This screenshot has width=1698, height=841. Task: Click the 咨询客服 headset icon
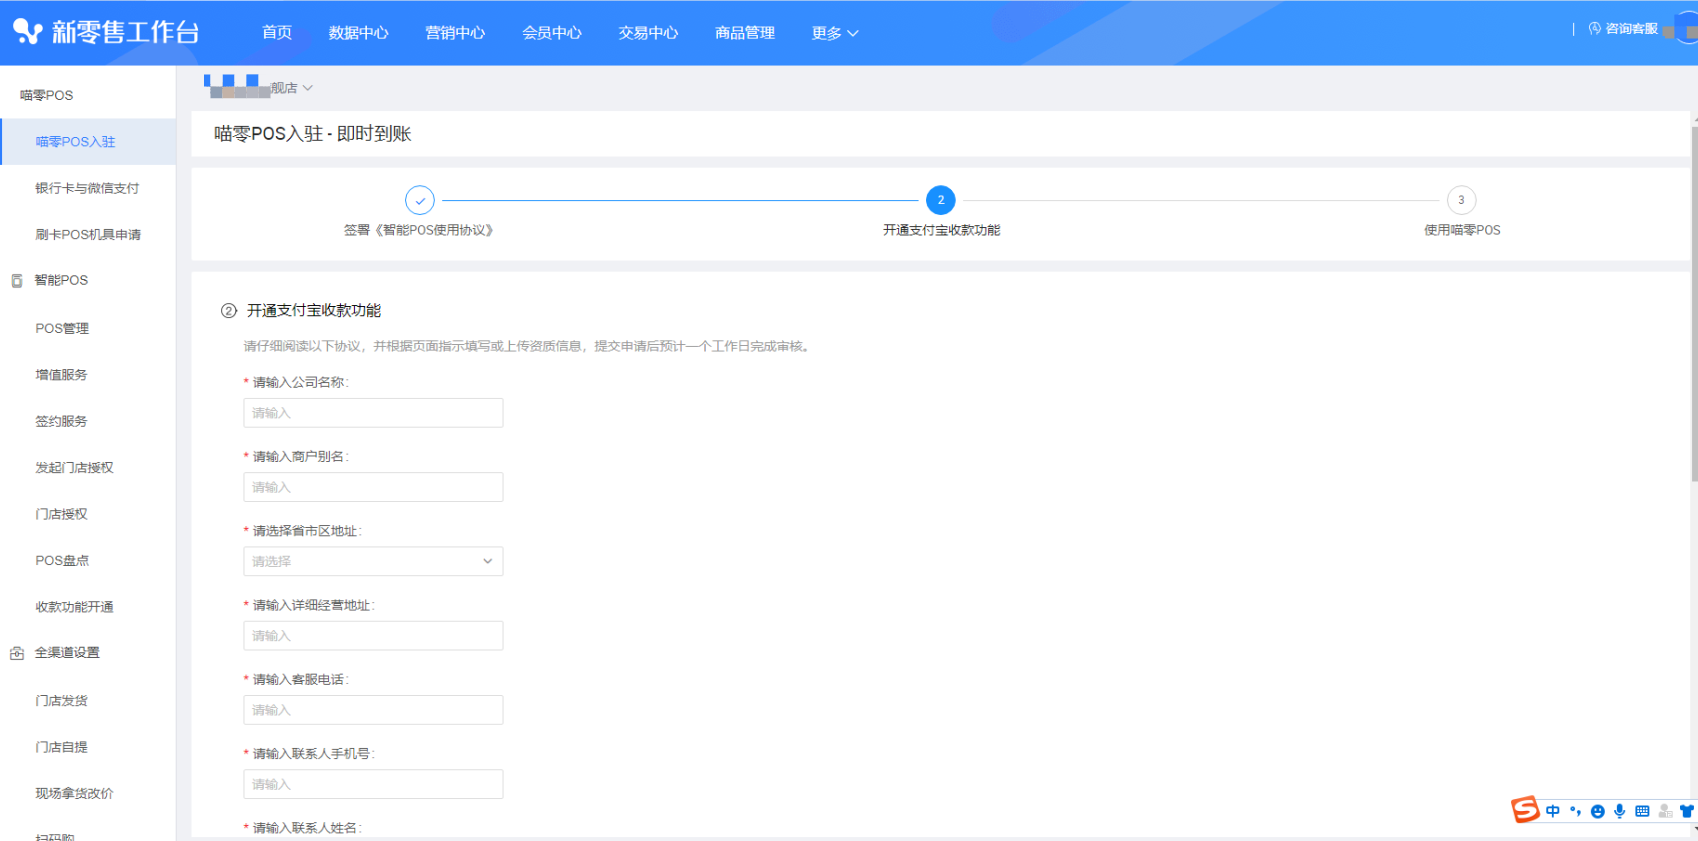(x=1595, y=29)
